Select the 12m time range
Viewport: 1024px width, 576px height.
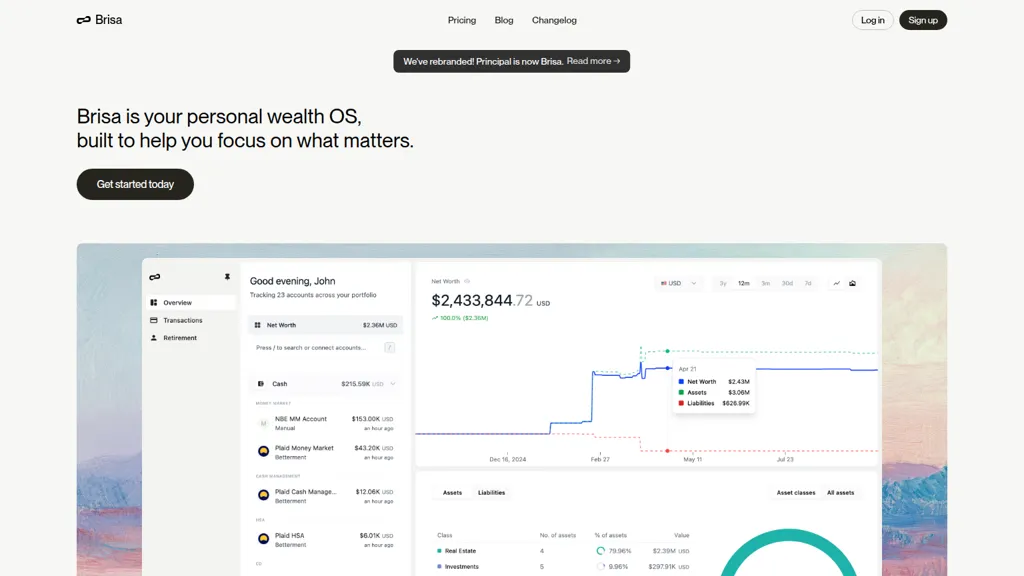point(744,283)
